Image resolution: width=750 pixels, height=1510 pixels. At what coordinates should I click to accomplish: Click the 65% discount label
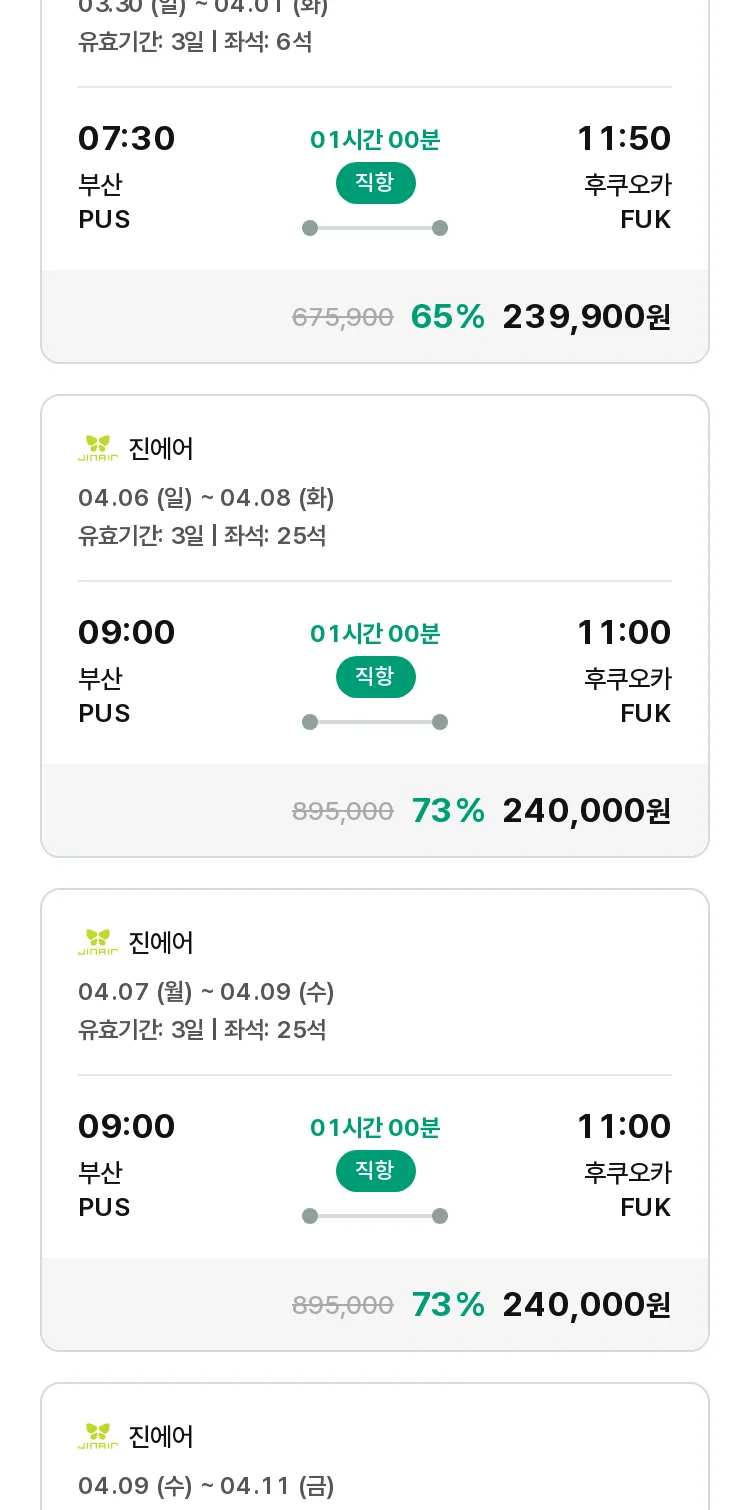[447, 317]
